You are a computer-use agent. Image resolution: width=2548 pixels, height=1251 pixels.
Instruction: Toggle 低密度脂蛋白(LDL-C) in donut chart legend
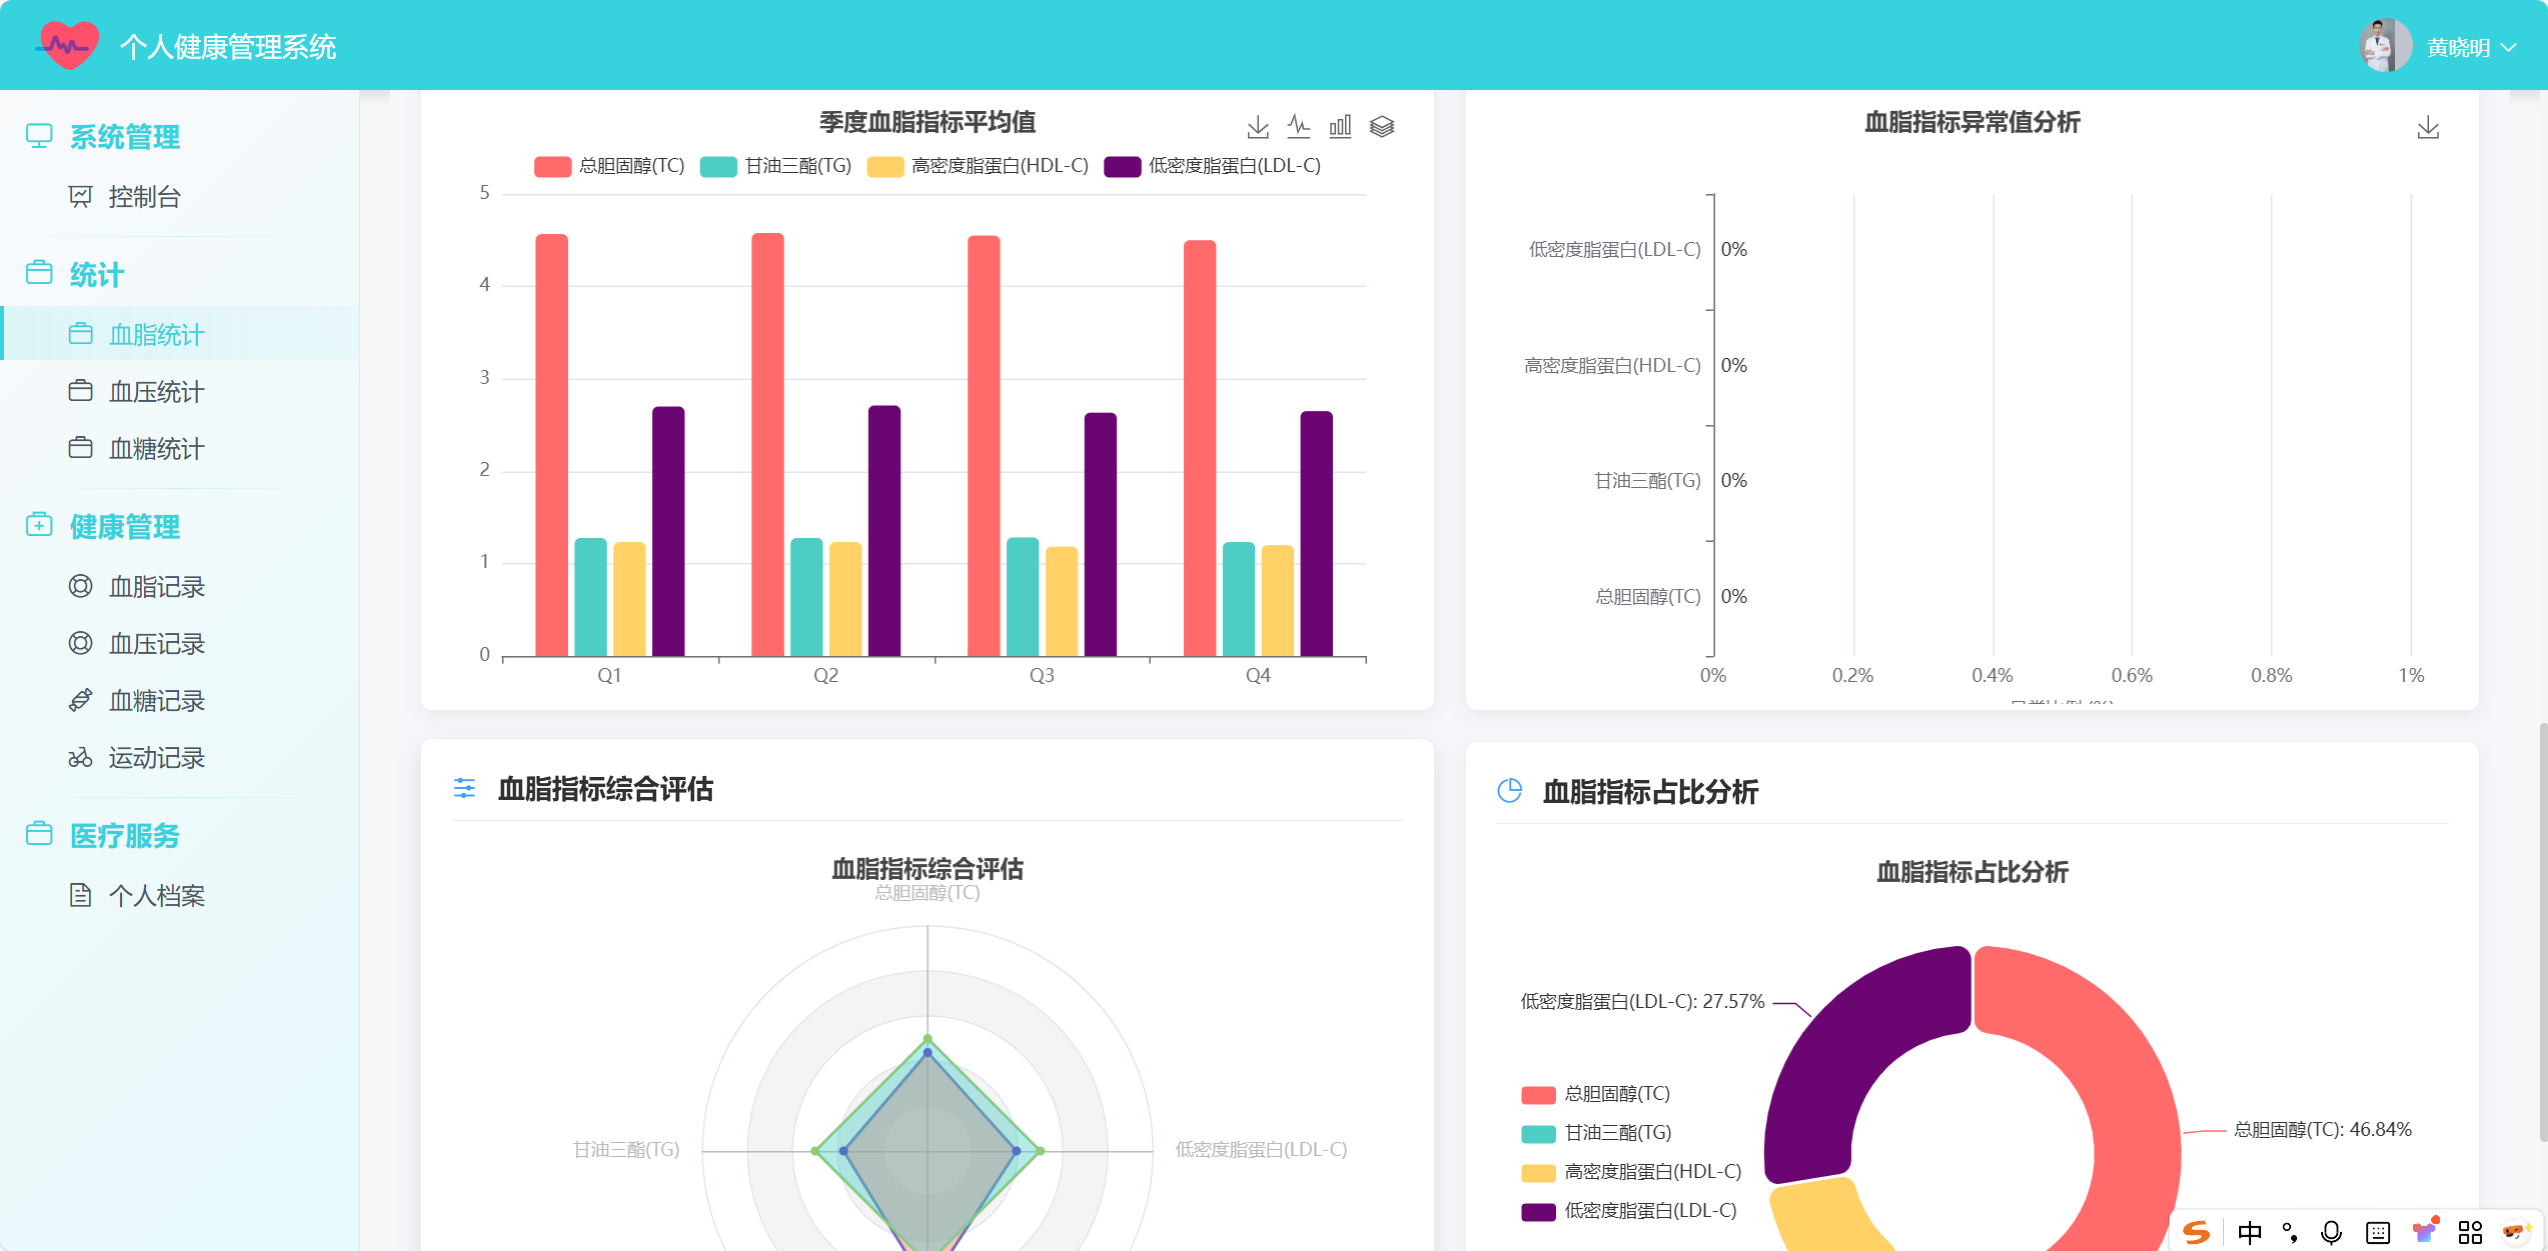click(1629, 1211)
